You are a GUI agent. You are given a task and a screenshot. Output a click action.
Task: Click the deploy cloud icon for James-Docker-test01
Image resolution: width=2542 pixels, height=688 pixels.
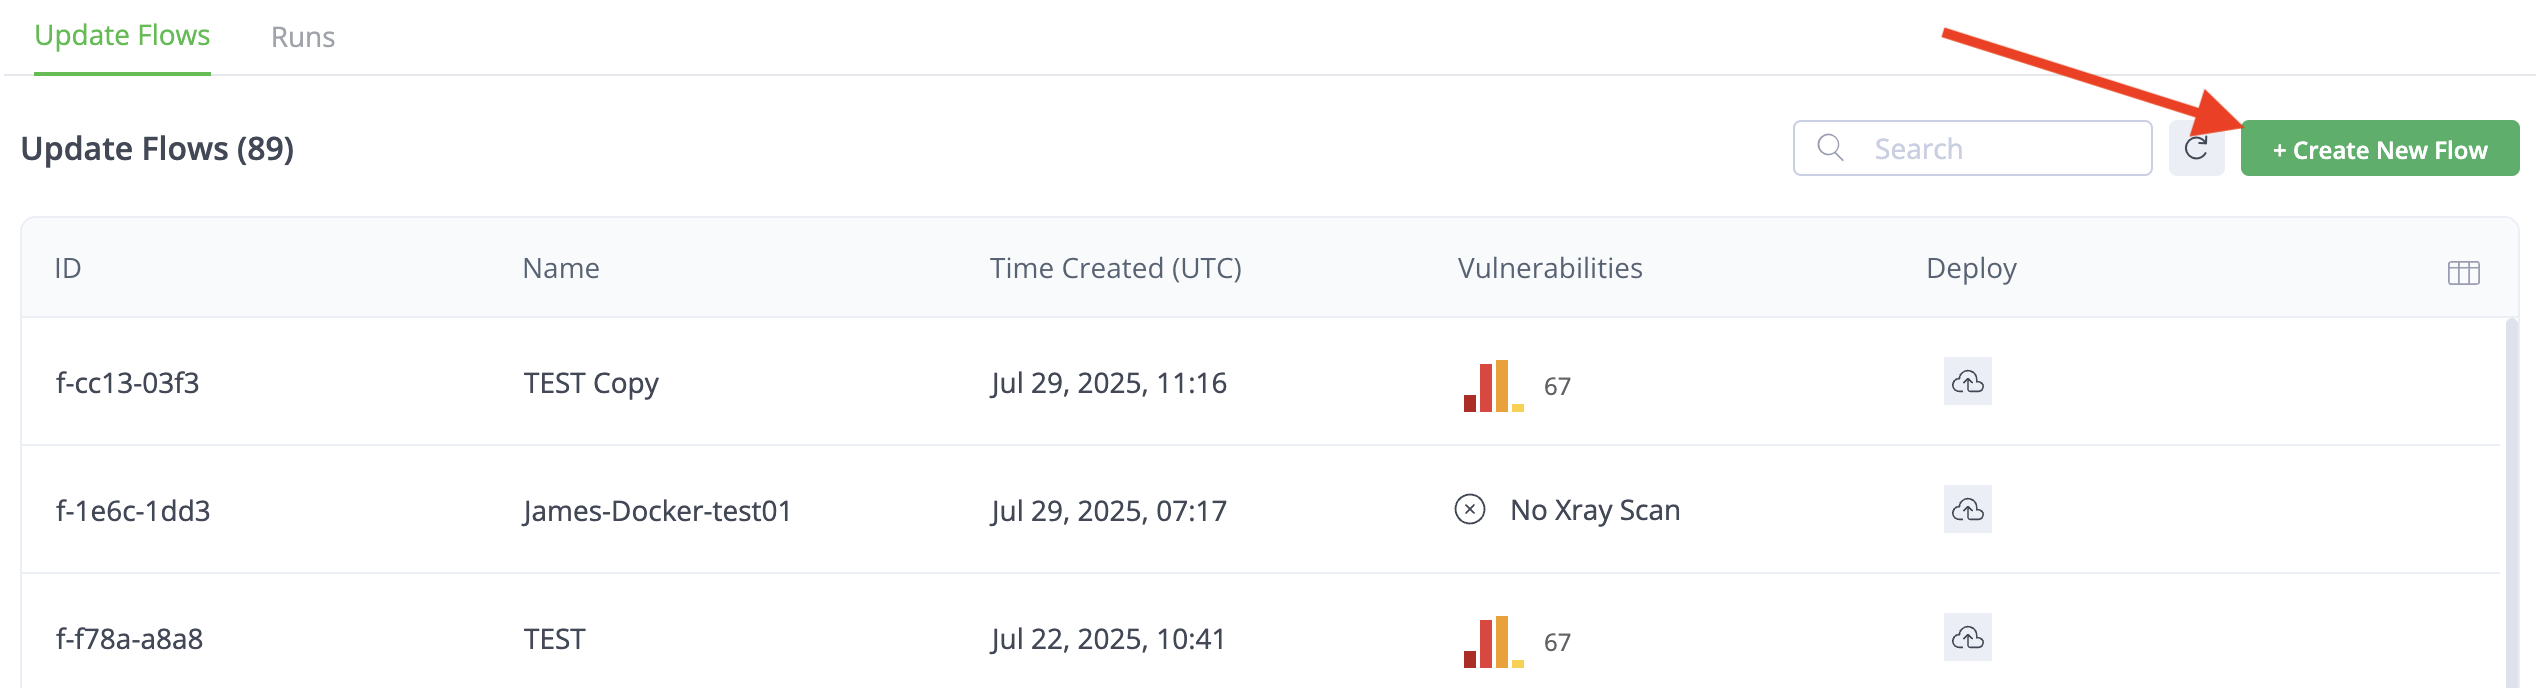tap(1967, 509)
